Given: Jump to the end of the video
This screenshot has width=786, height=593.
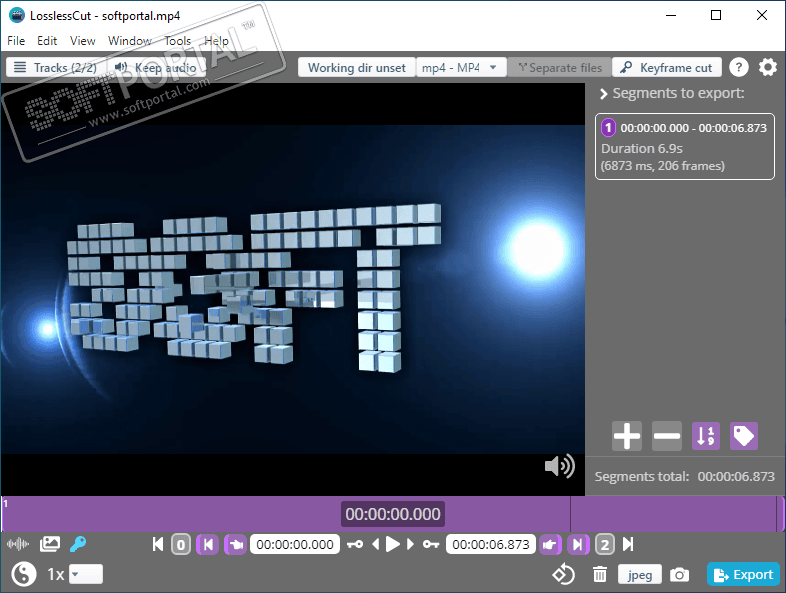Looking at the screenshot, I should click(x=628, y=544).
